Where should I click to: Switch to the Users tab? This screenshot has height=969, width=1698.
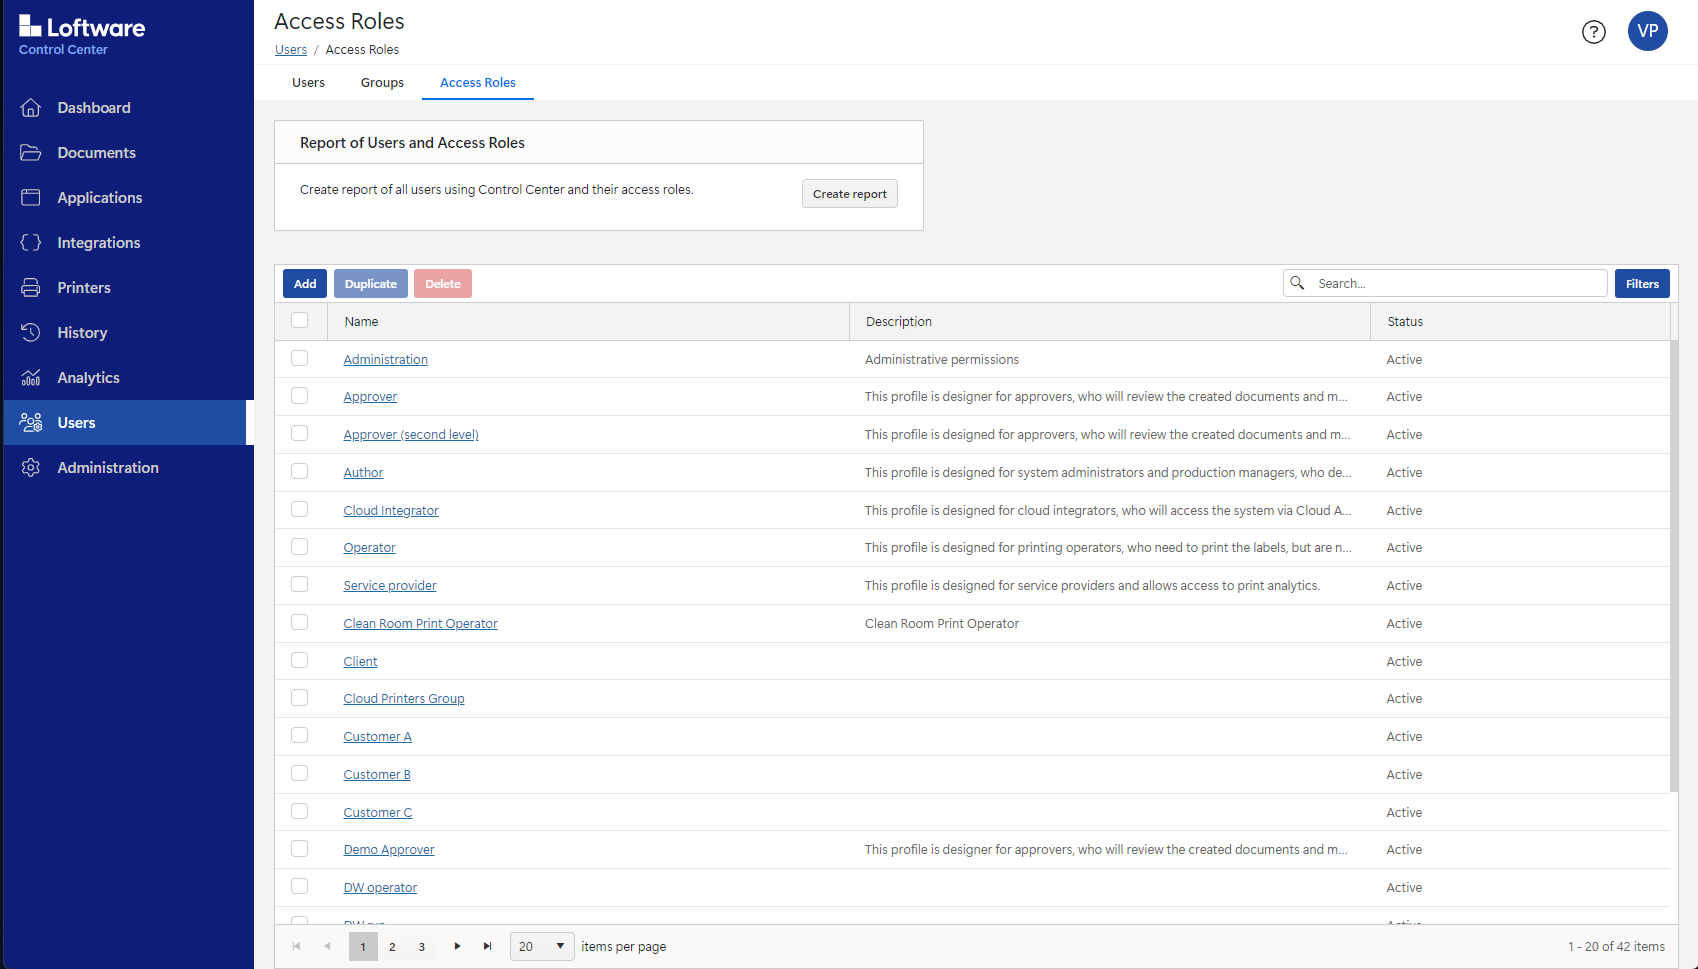click(308, 83)
